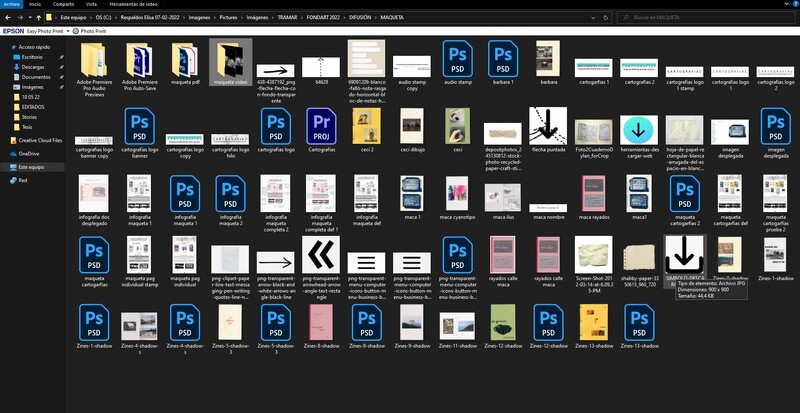Switch to the Inicio ribbon tab

[35, 4]
